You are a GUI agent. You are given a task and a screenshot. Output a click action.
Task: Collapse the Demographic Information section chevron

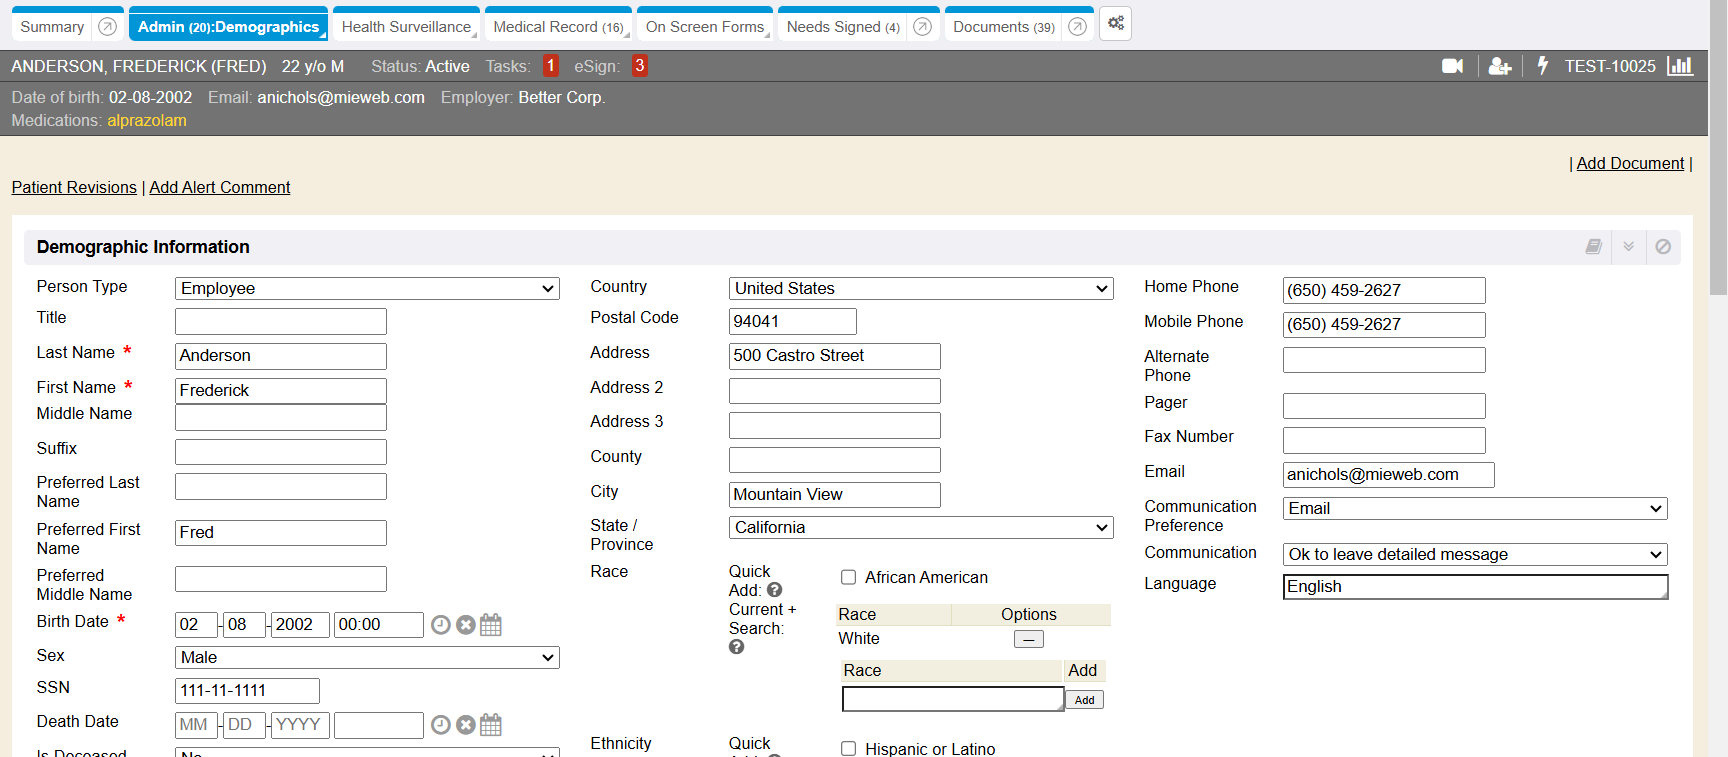pyautogui.click(x=1629, y=247)
